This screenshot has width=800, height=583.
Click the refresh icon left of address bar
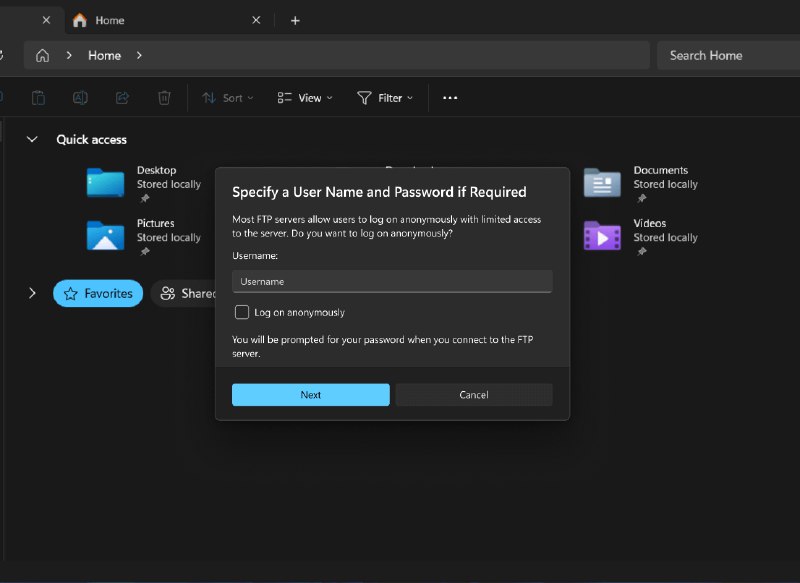[2, 56]
